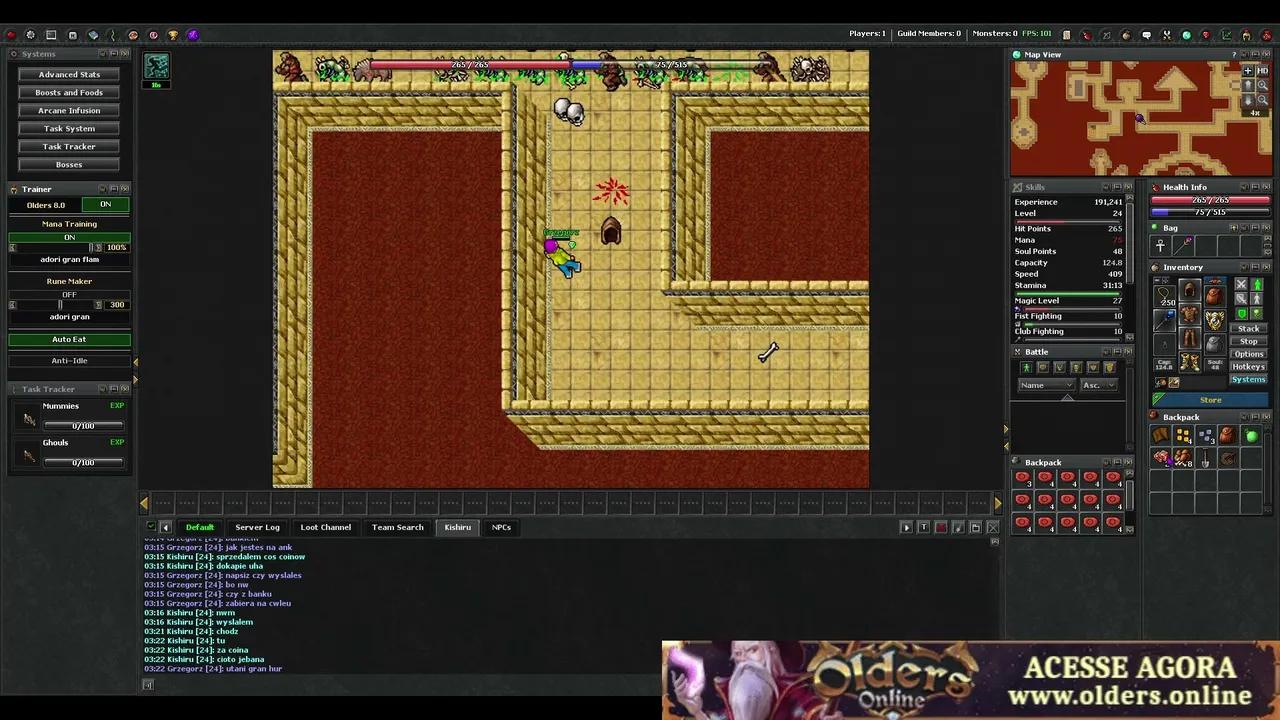Viewport: 1280px width, 720px height.
Task: Open the Loot Channel tab
Action: 326,527
